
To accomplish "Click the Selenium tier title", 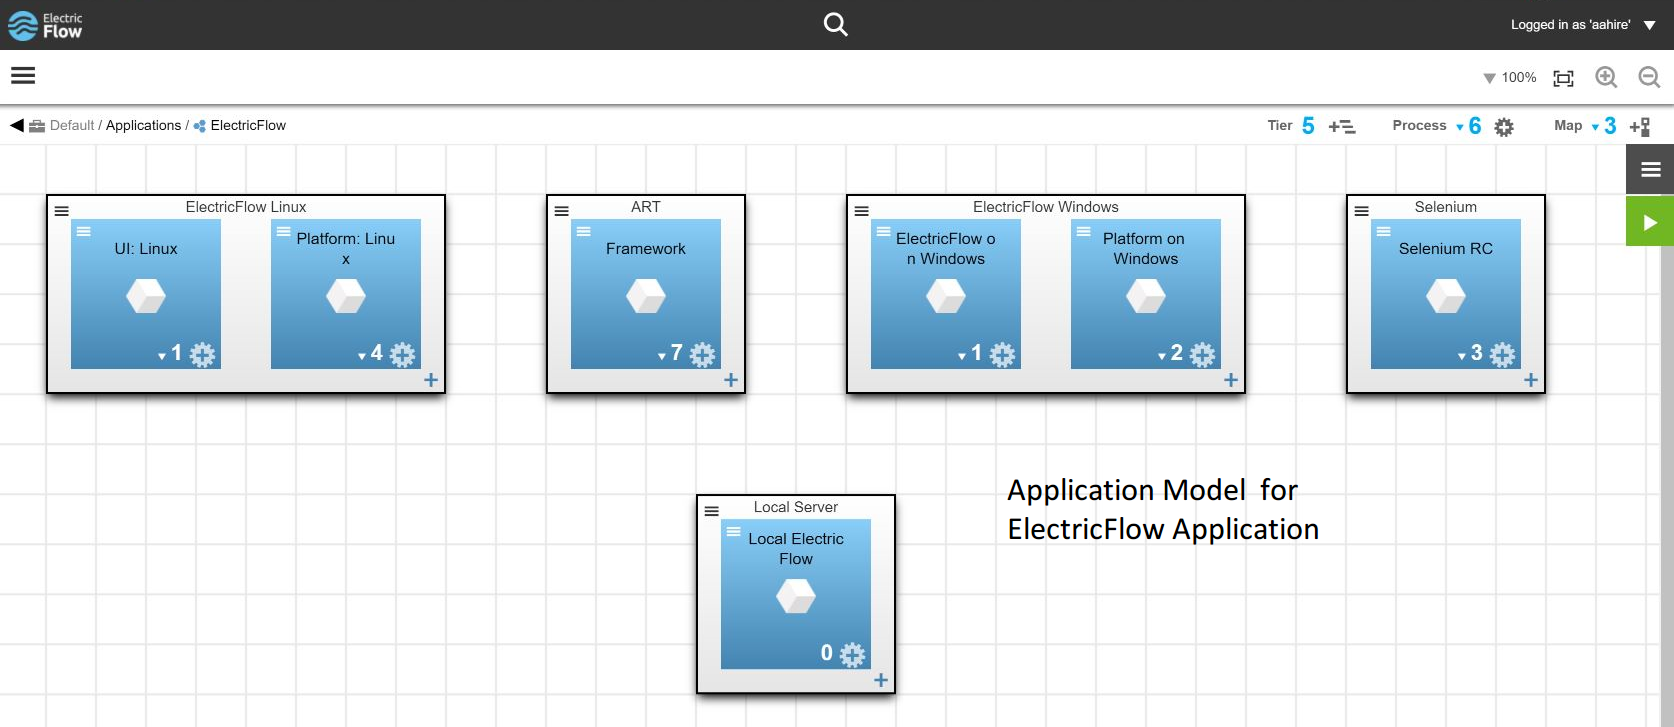I will click(1446, 207).
